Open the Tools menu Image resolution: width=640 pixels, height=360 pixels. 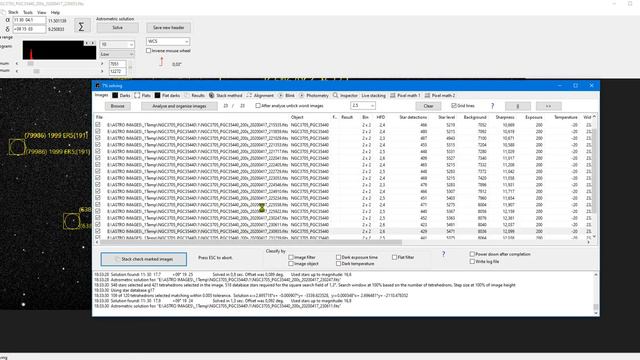28,13
